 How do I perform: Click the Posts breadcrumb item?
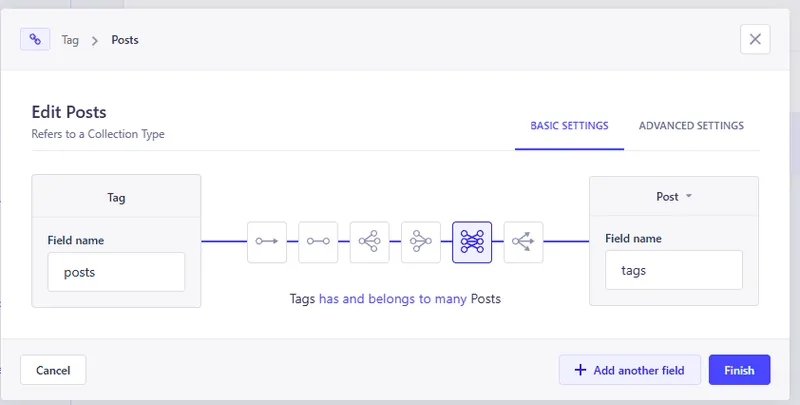click(x=125, y=41)
